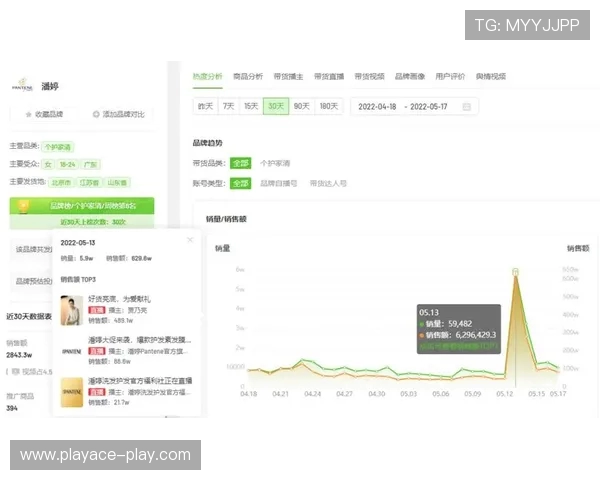Click the 销售额 TOP3 heading
This screenshot has width=600, height=480.
pos(78,279)
